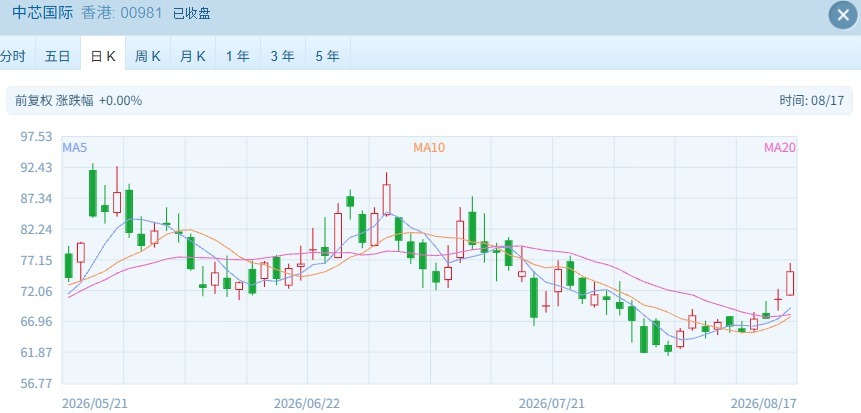The image size is (861, 413).
Task: Show the 5年 chart range
Action: [x=328, y=53]
